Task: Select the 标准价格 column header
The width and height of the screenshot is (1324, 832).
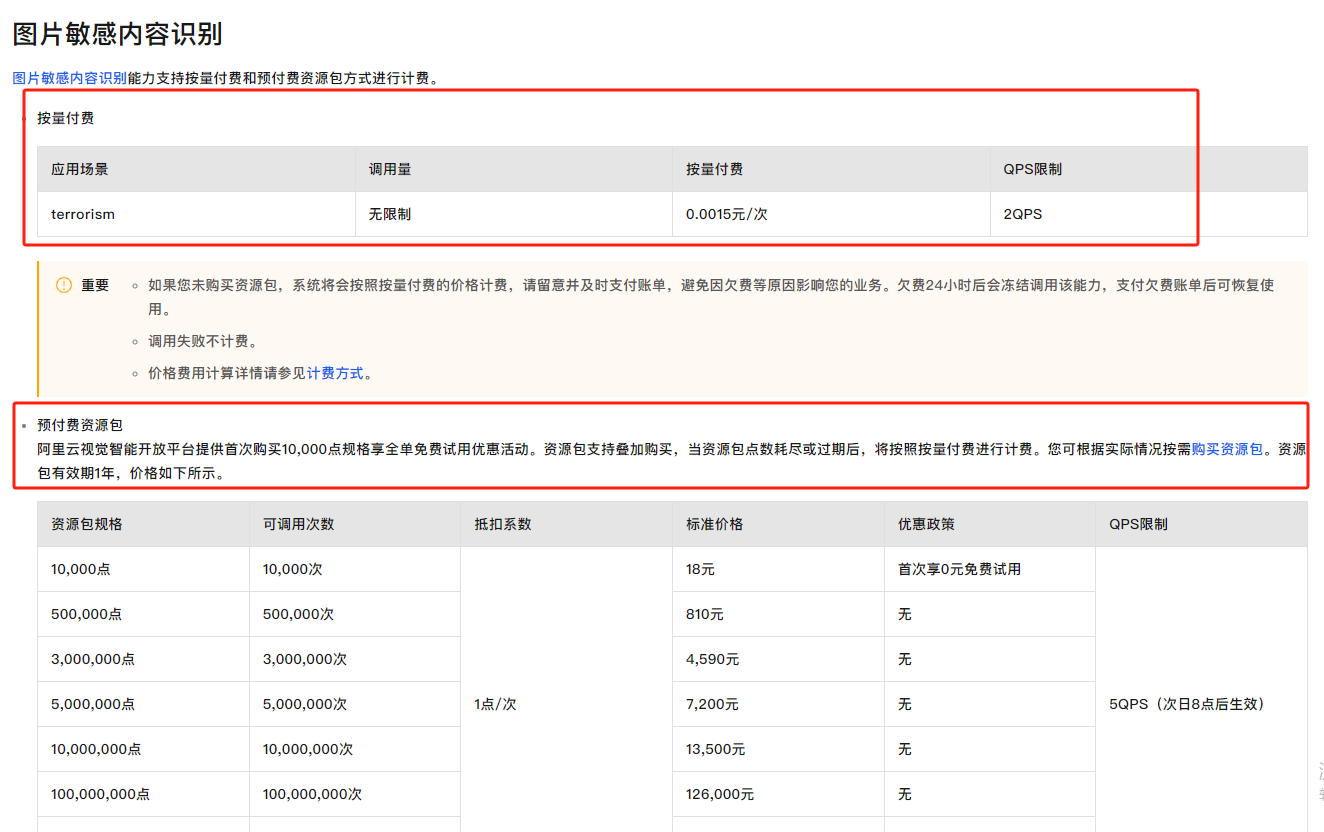Action: [778, 524]
